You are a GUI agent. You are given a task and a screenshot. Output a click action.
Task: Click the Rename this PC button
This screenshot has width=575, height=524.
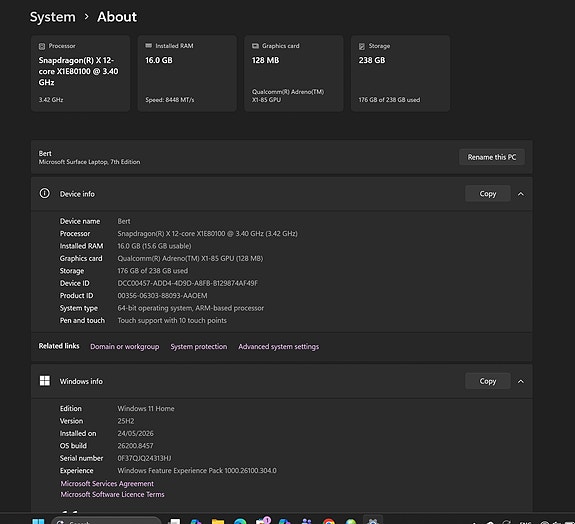[491, 157]
